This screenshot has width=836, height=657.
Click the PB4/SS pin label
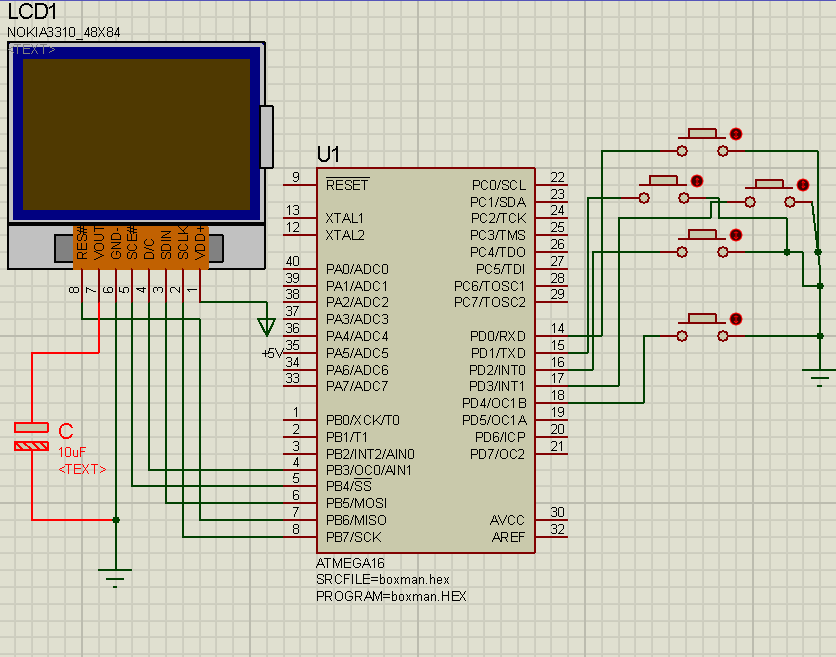349,486
